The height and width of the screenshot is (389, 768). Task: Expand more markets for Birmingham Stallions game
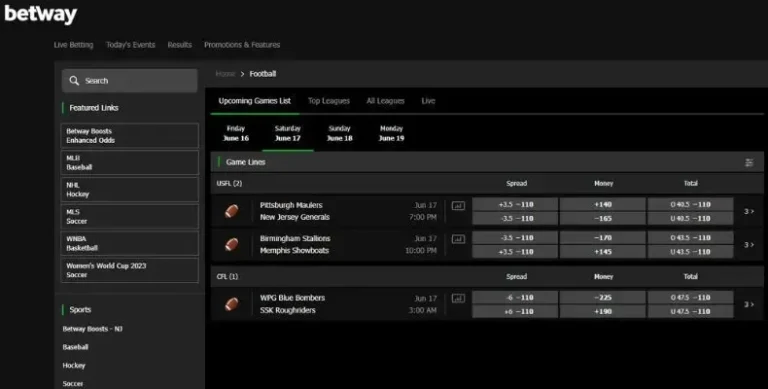(x=749, y=244)
